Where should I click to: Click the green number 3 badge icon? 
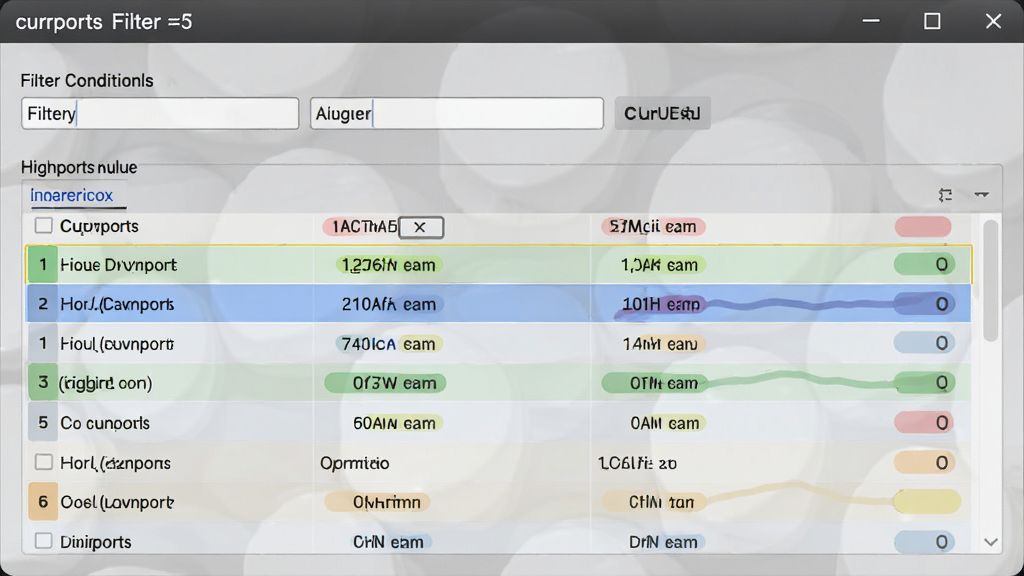[43, 382]
